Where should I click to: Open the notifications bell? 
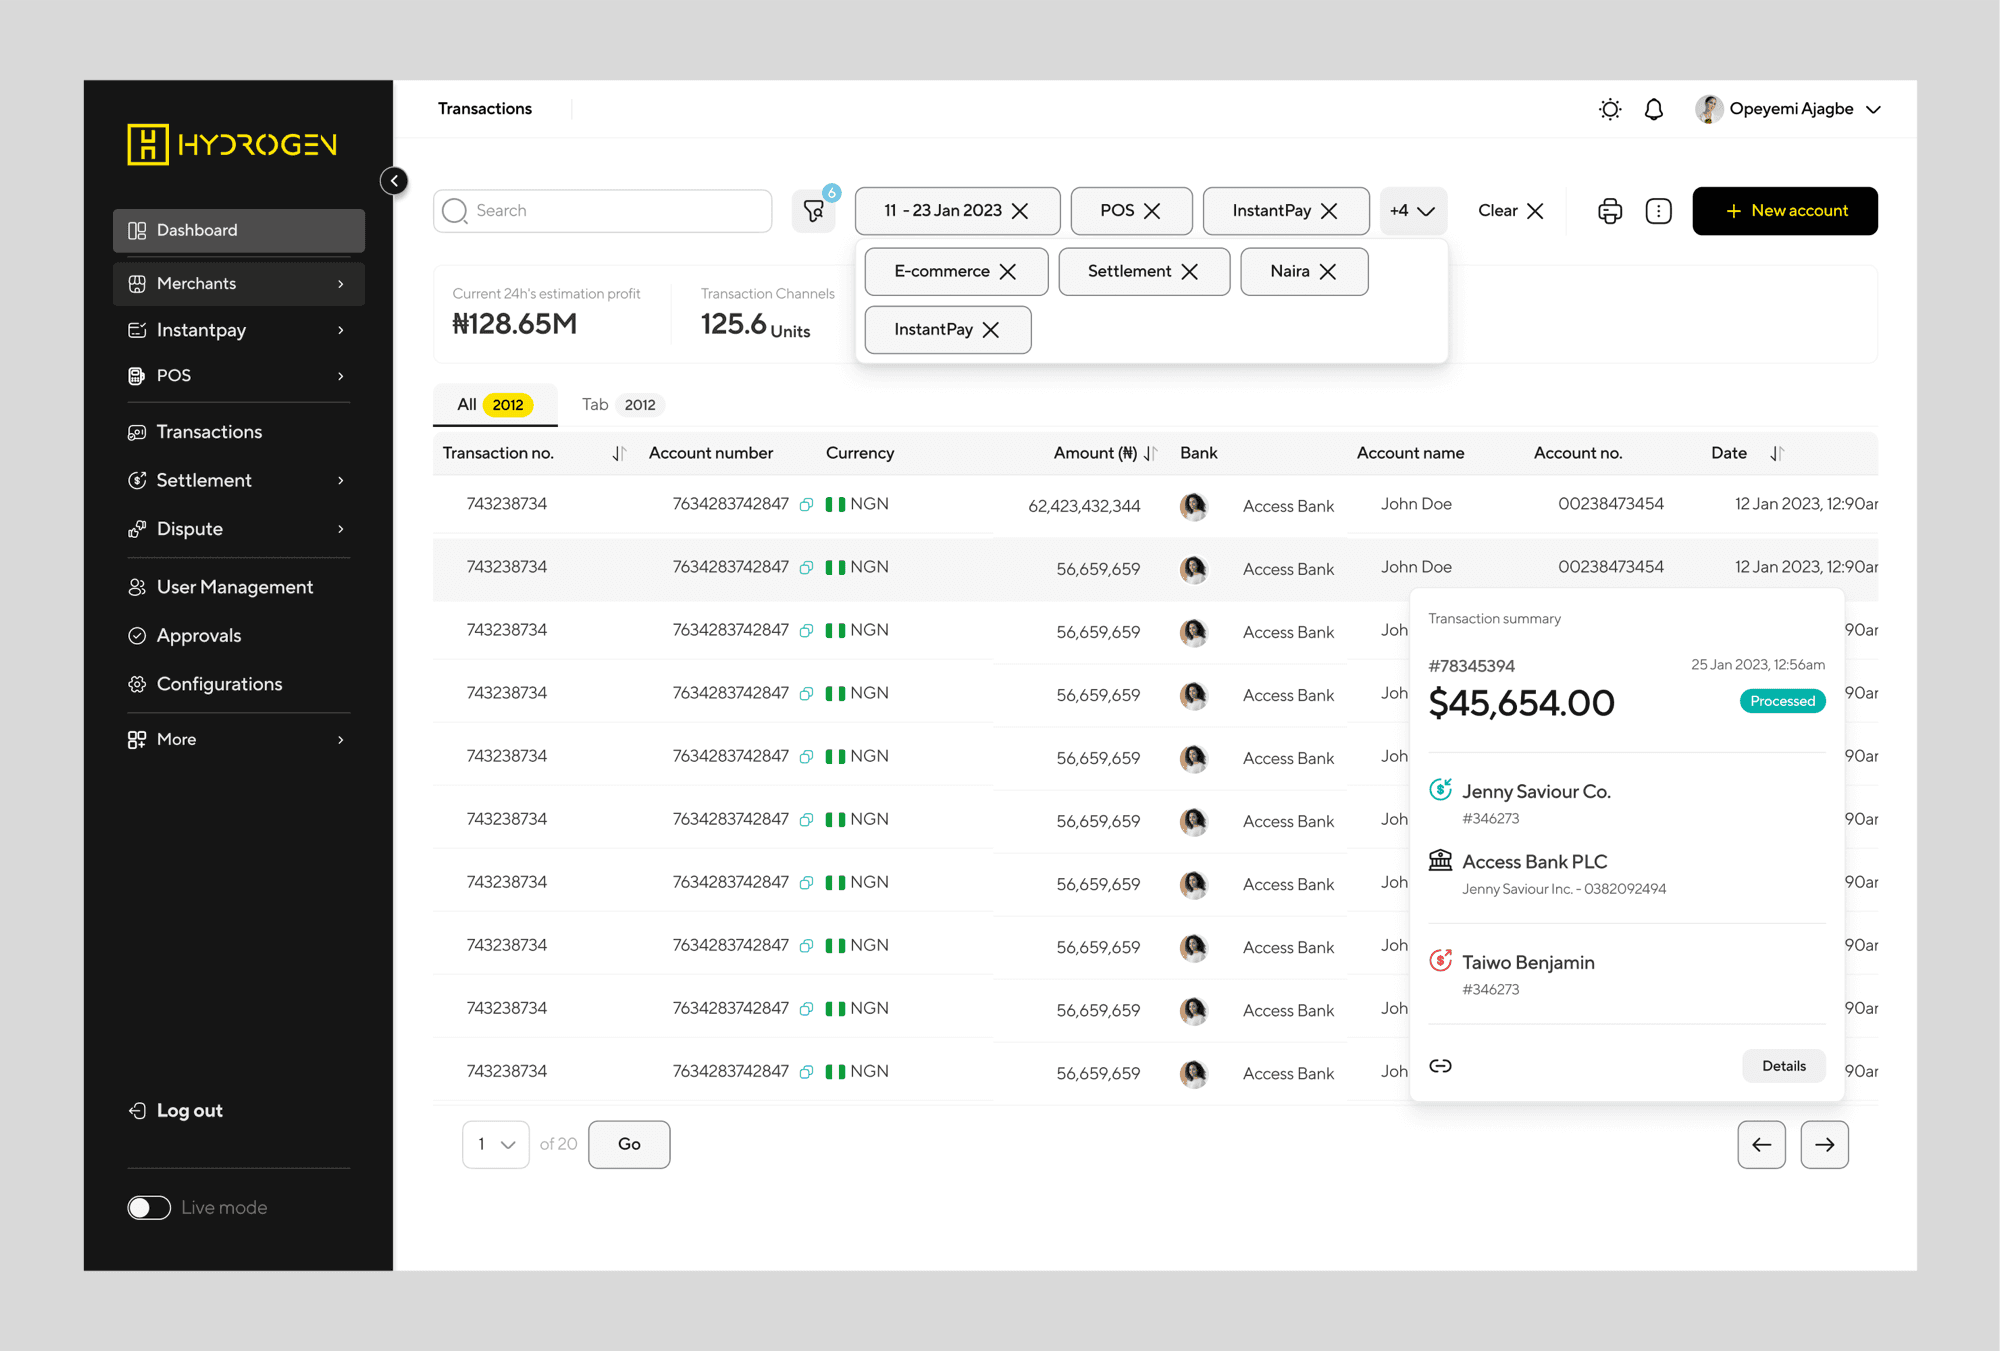tap(1654, 109)
